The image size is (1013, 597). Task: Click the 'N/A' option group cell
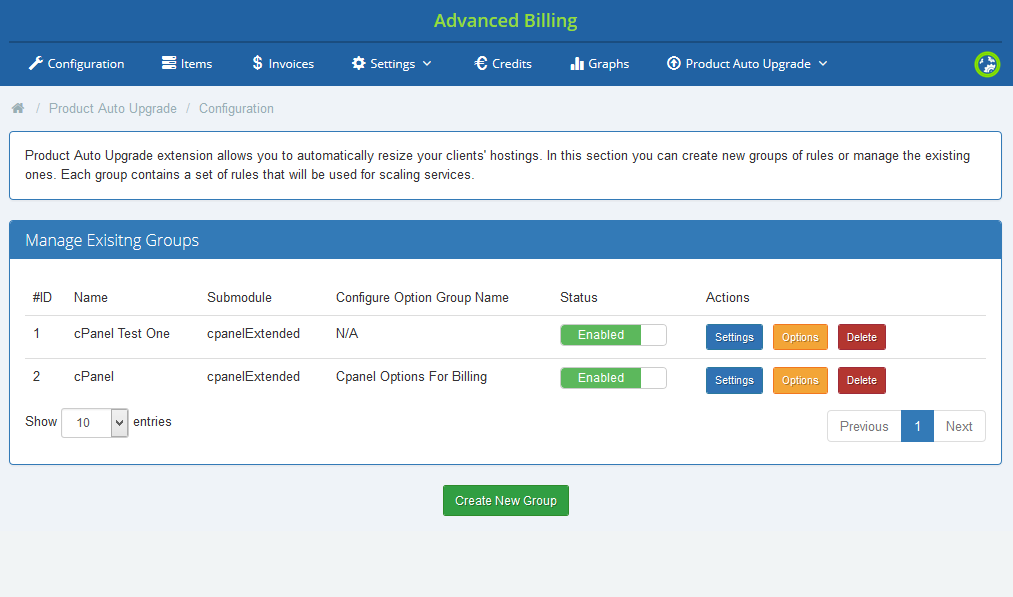pos(347,333)
